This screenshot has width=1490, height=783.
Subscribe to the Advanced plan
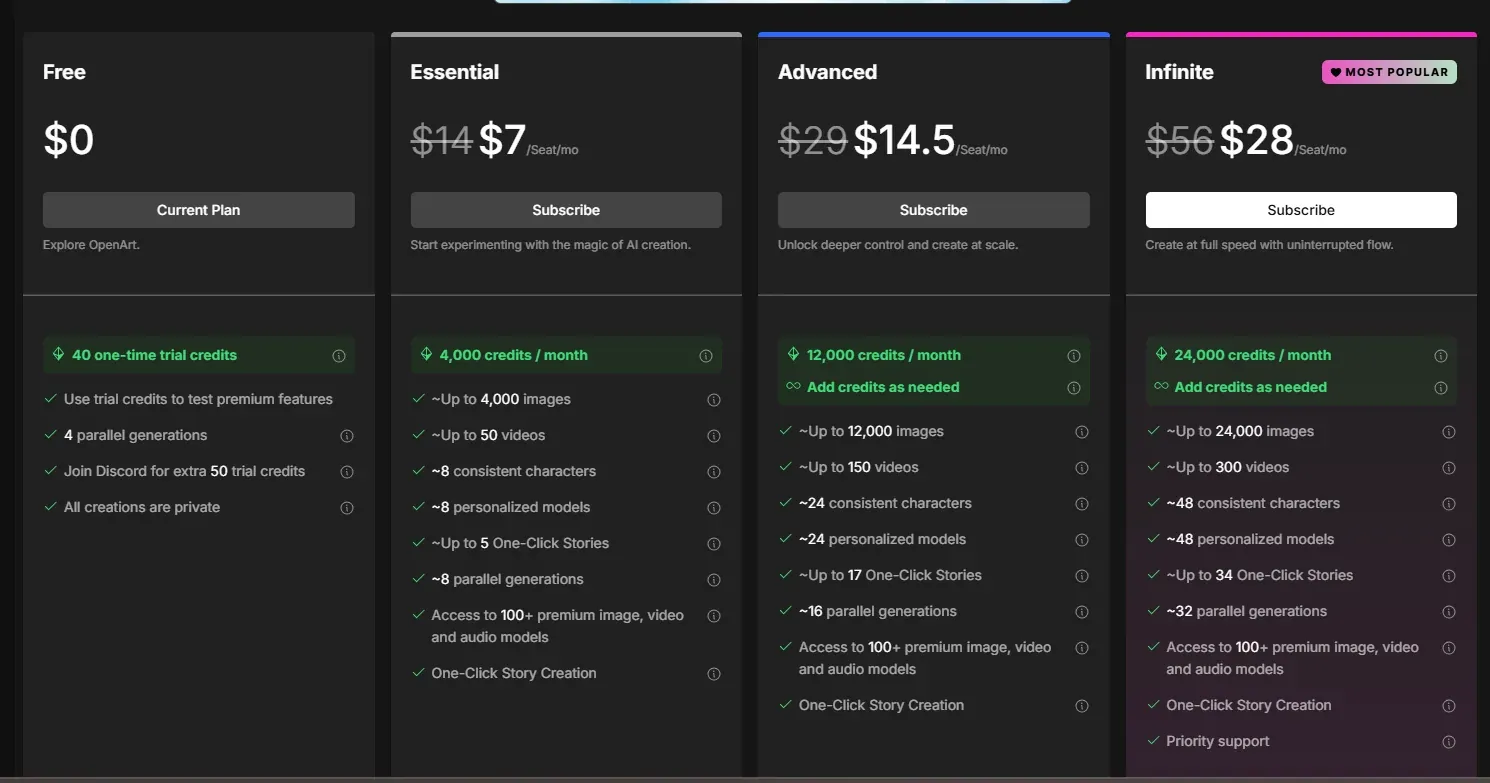tap(933, 210)
